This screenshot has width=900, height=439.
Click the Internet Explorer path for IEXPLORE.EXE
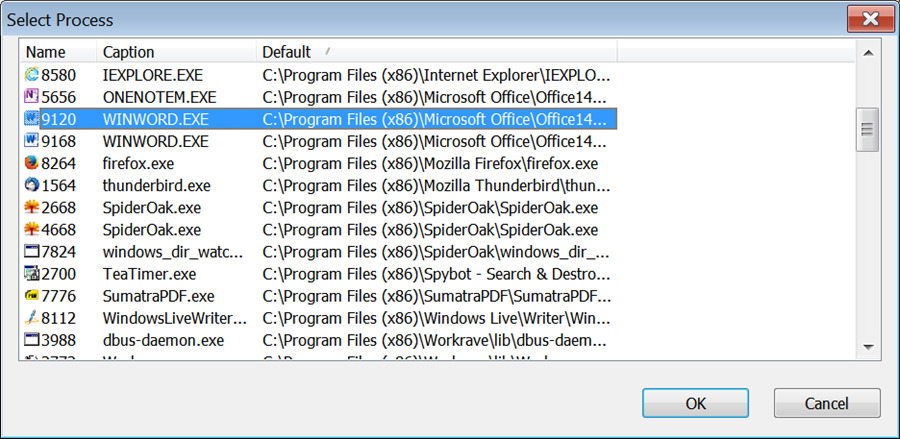pos(436,75)
